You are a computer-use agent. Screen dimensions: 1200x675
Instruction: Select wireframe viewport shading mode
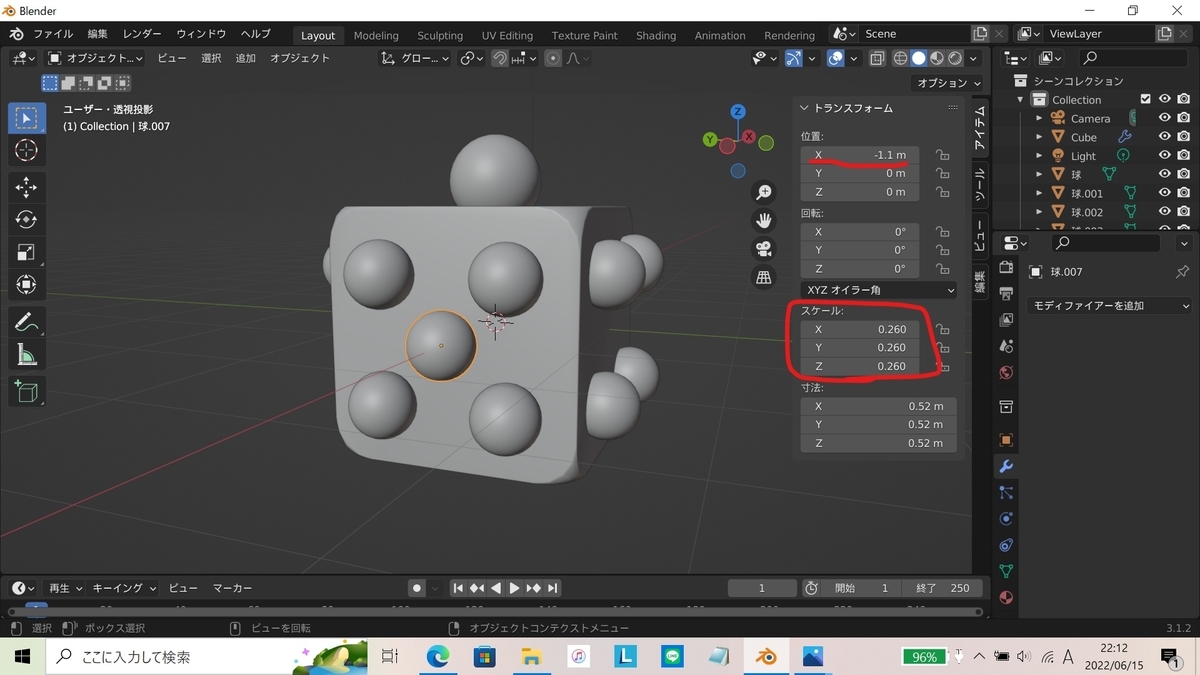[x=900, y=58]
